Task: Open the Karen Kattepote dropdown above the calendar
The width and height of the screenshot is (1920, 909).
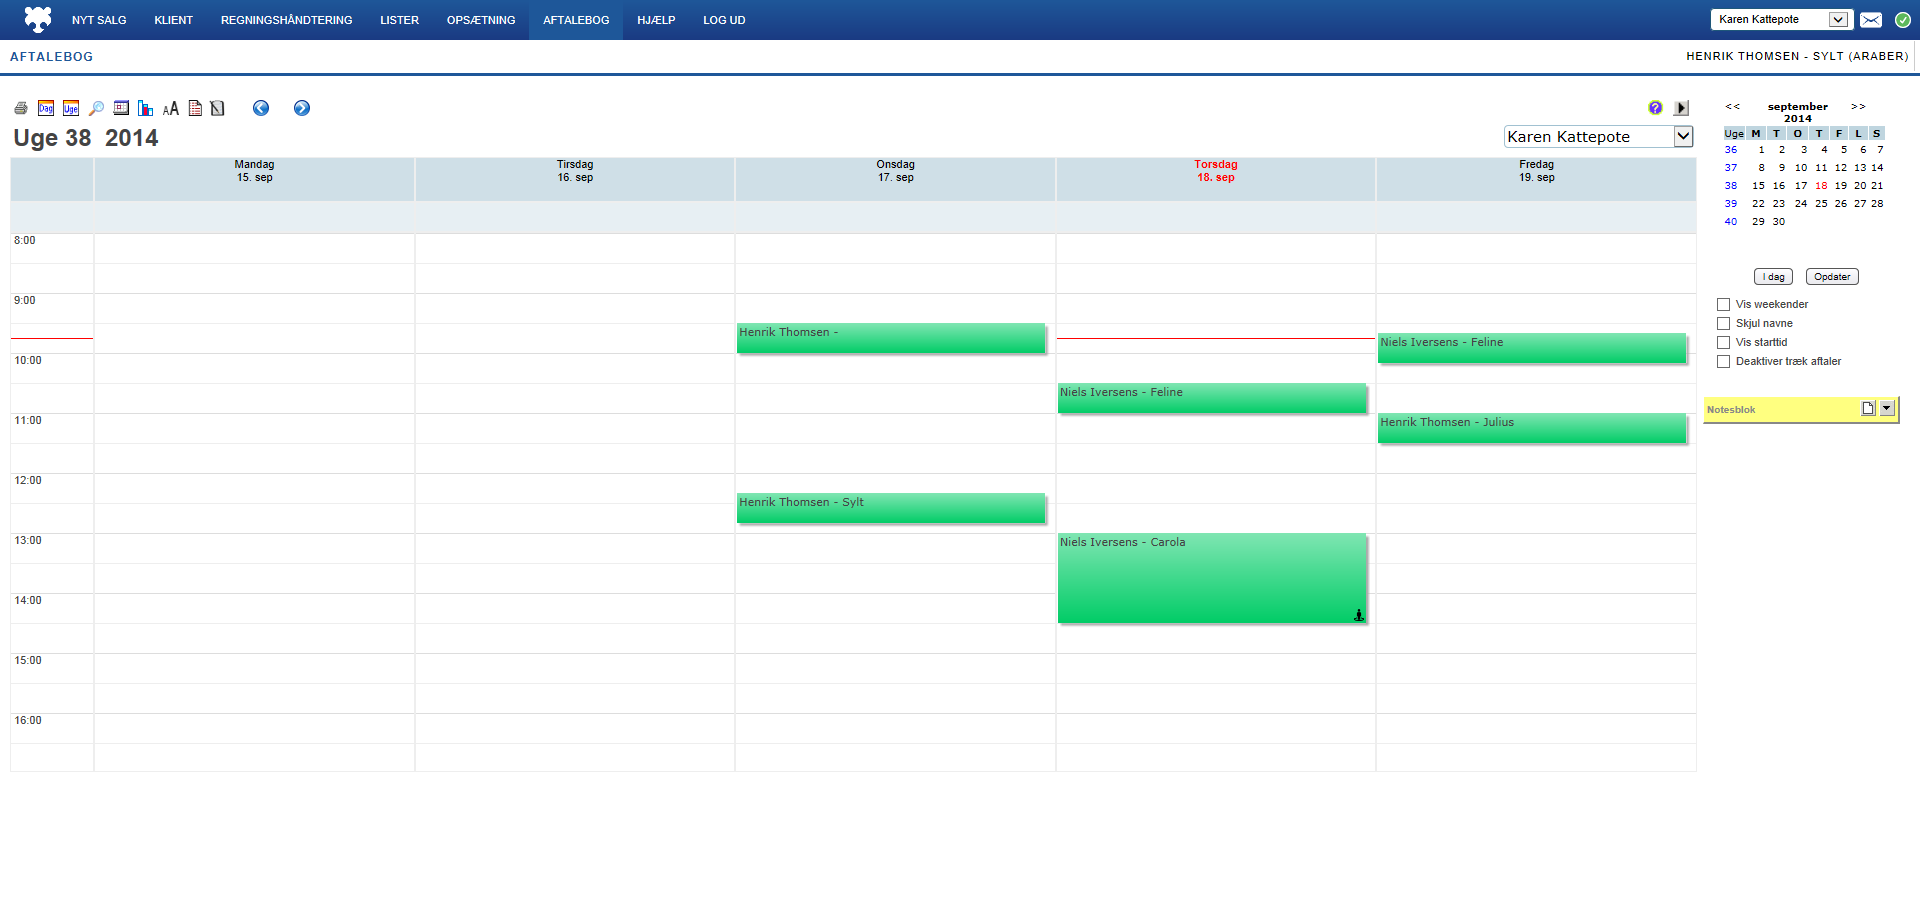Action: (1683, 137)
